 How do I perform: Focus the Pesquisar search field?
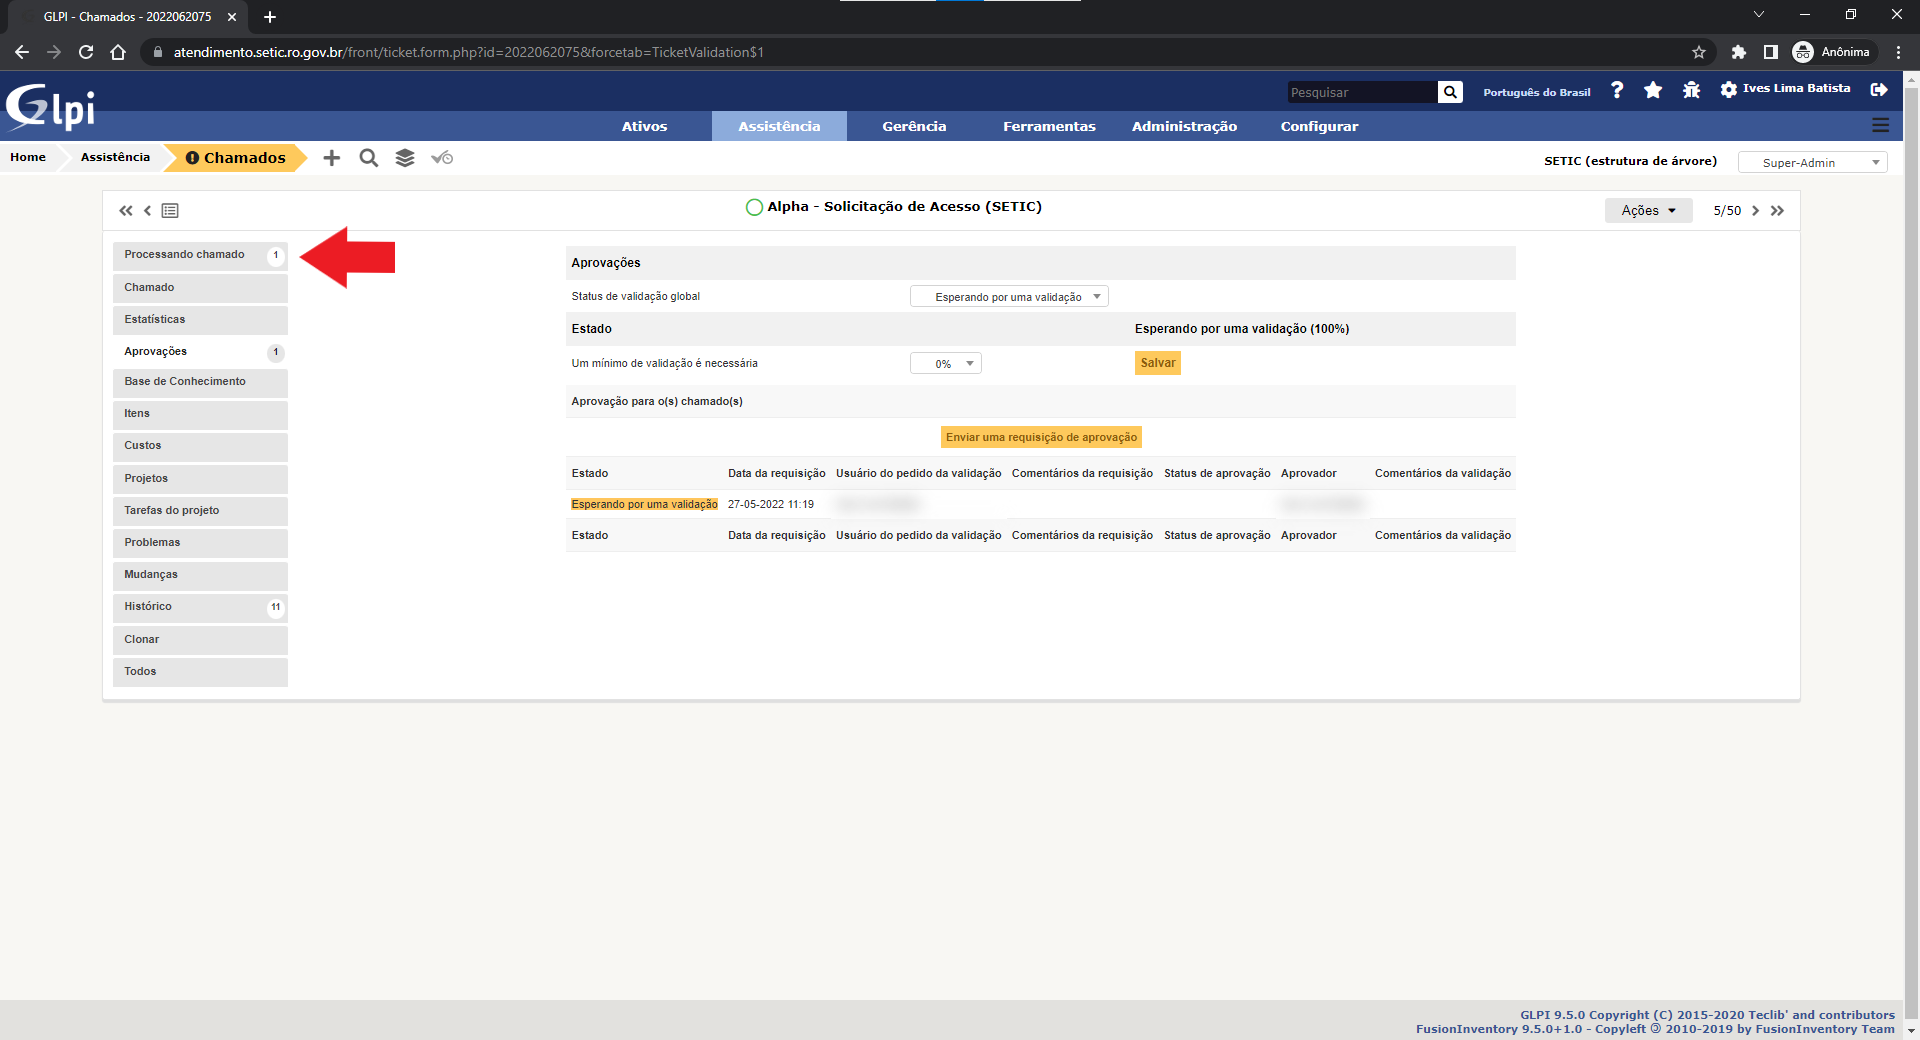click(1362, 92)
